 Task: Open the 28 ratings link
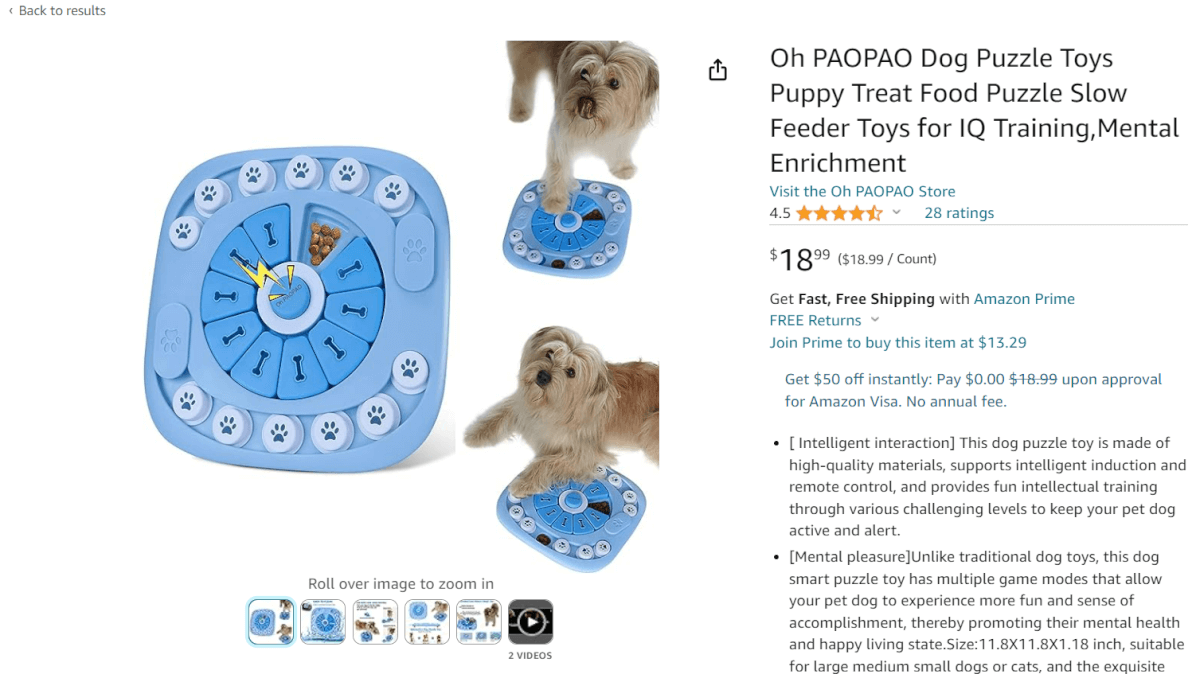point(959,213)
